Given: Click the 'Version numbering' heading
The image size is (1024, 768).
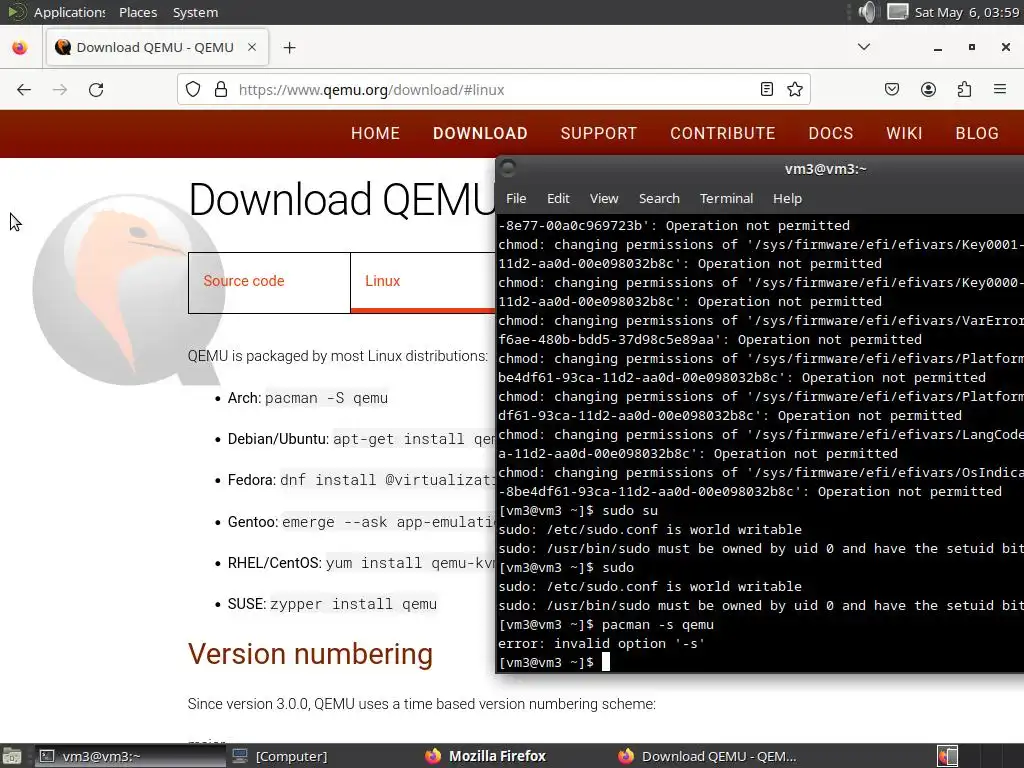Looking at the screenshot, I should (x=310, y=654).
